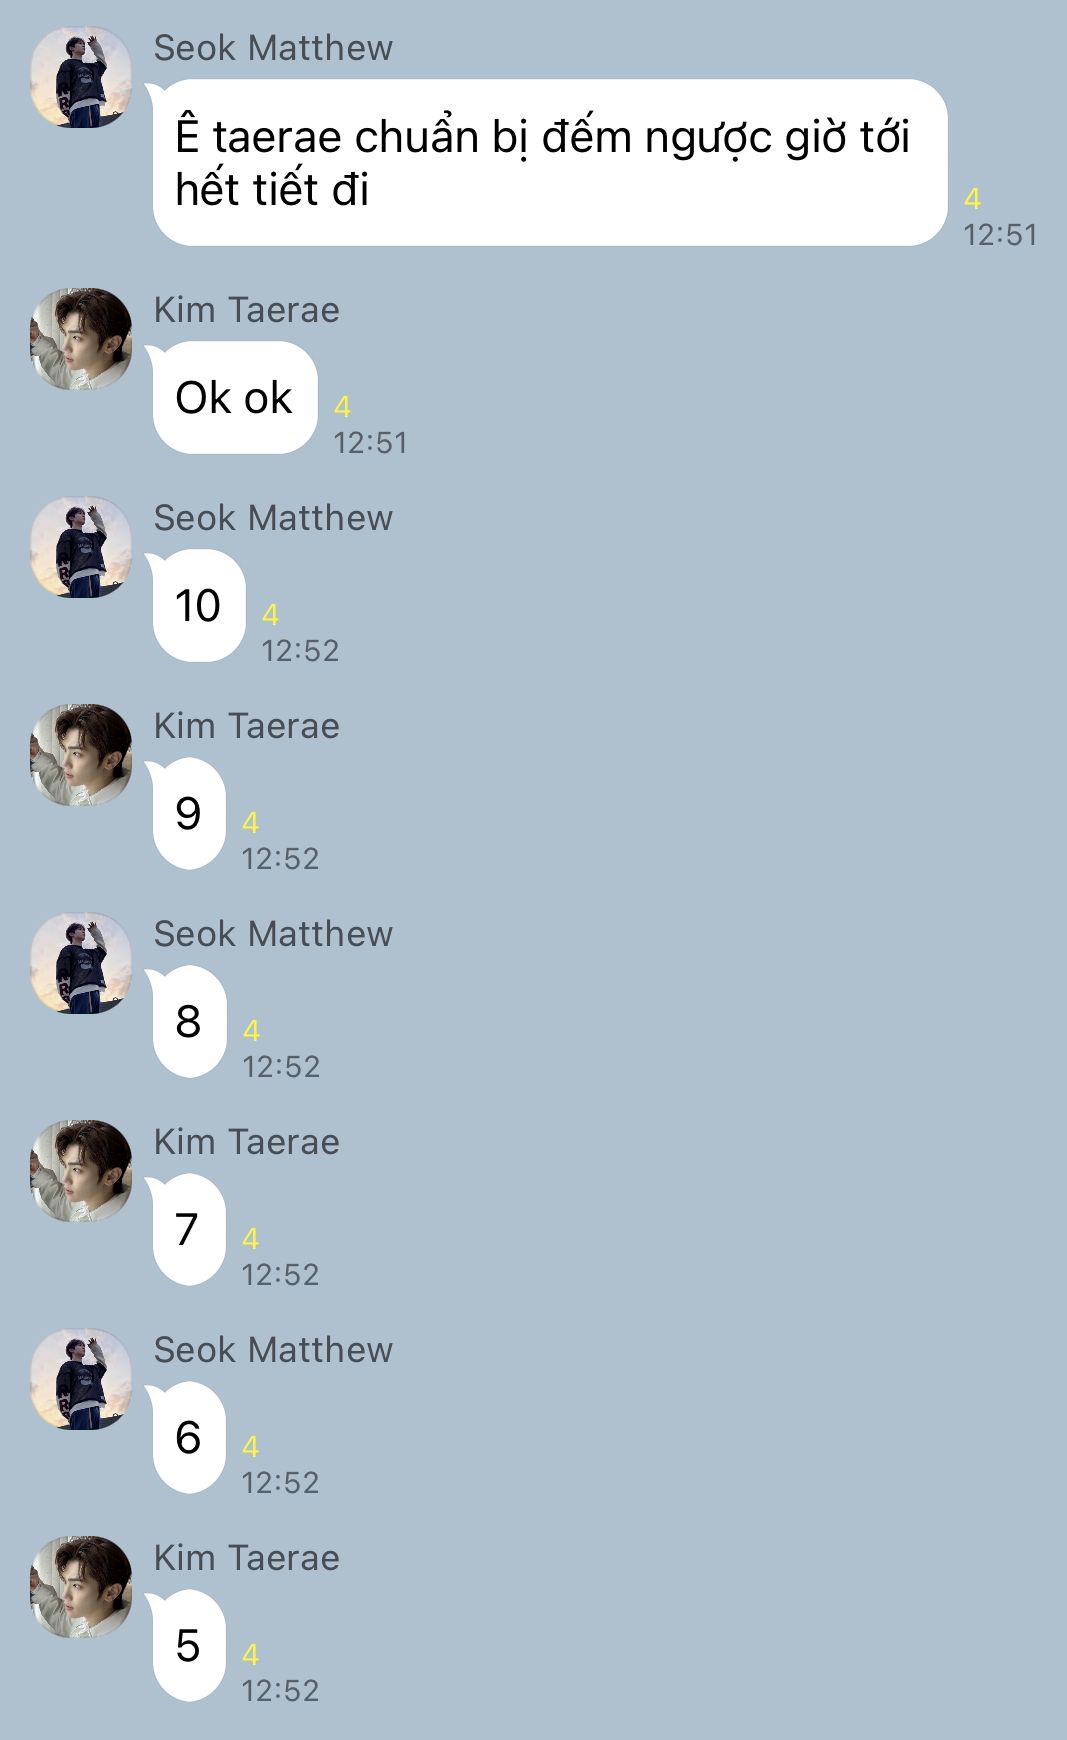Select the "5" message bubble
The width and height of the screenshot is (1067, 1740).
[187, 1645]
